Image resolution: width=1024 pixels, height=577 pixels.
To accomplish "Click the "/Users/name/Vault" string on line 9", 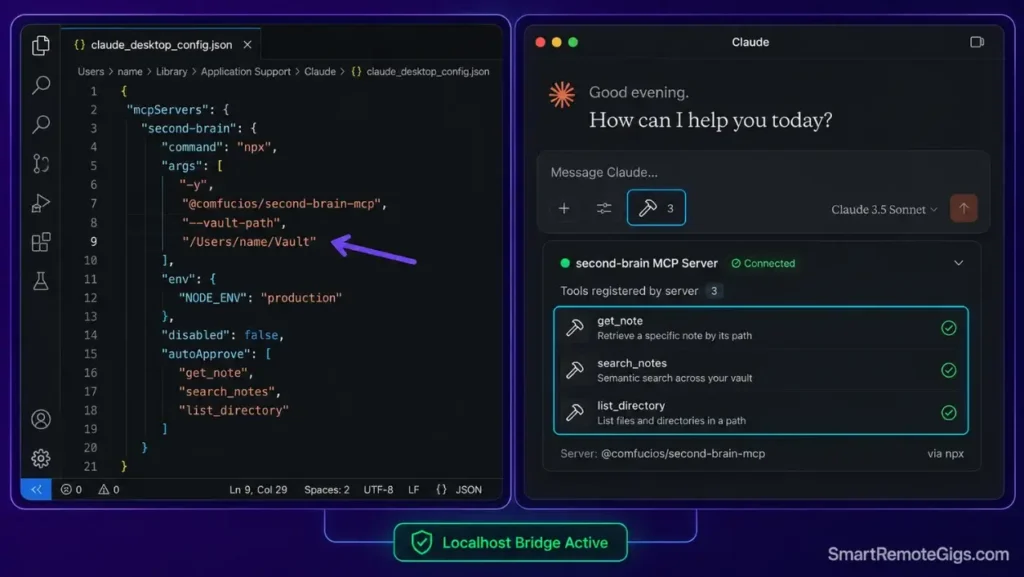I will (x=249, y=242).
